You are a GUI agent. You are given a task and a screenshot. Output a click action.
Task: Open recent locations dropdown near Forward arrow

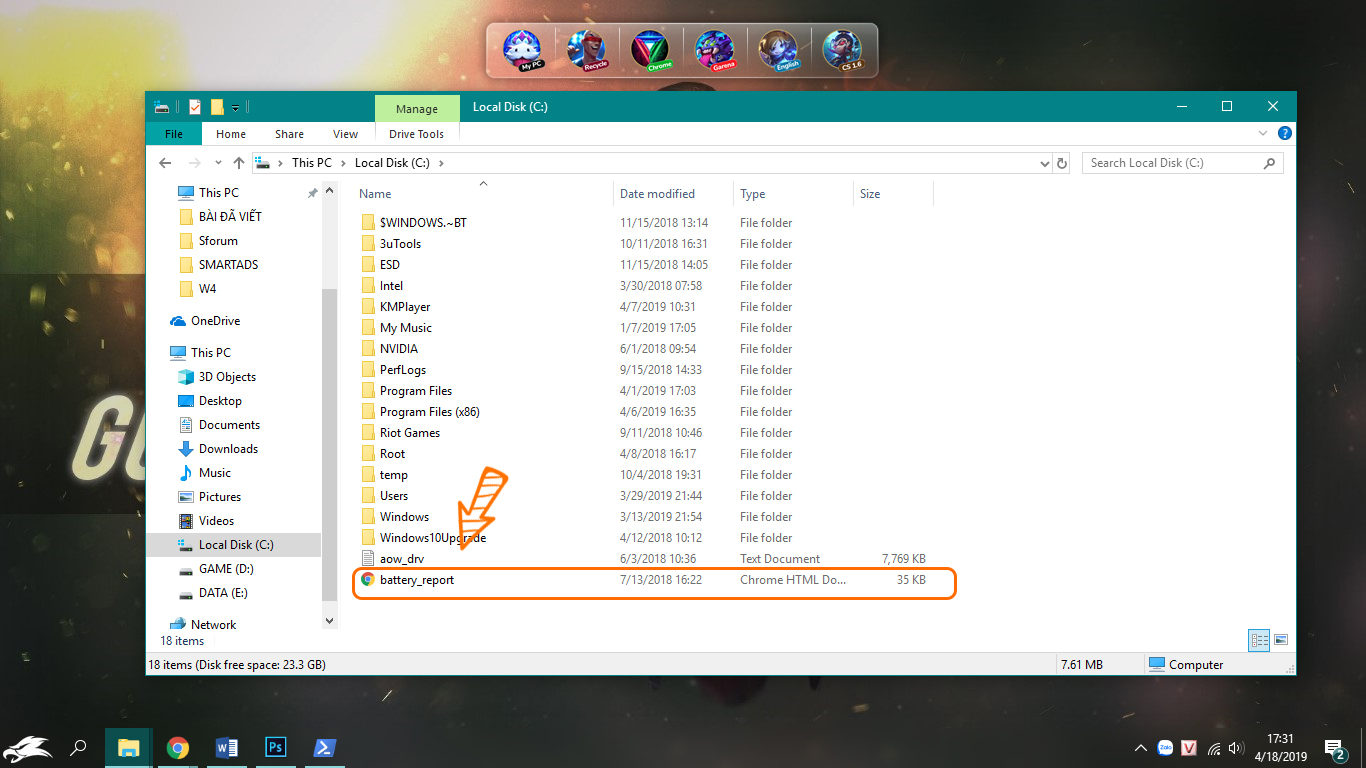coord(217,163)
